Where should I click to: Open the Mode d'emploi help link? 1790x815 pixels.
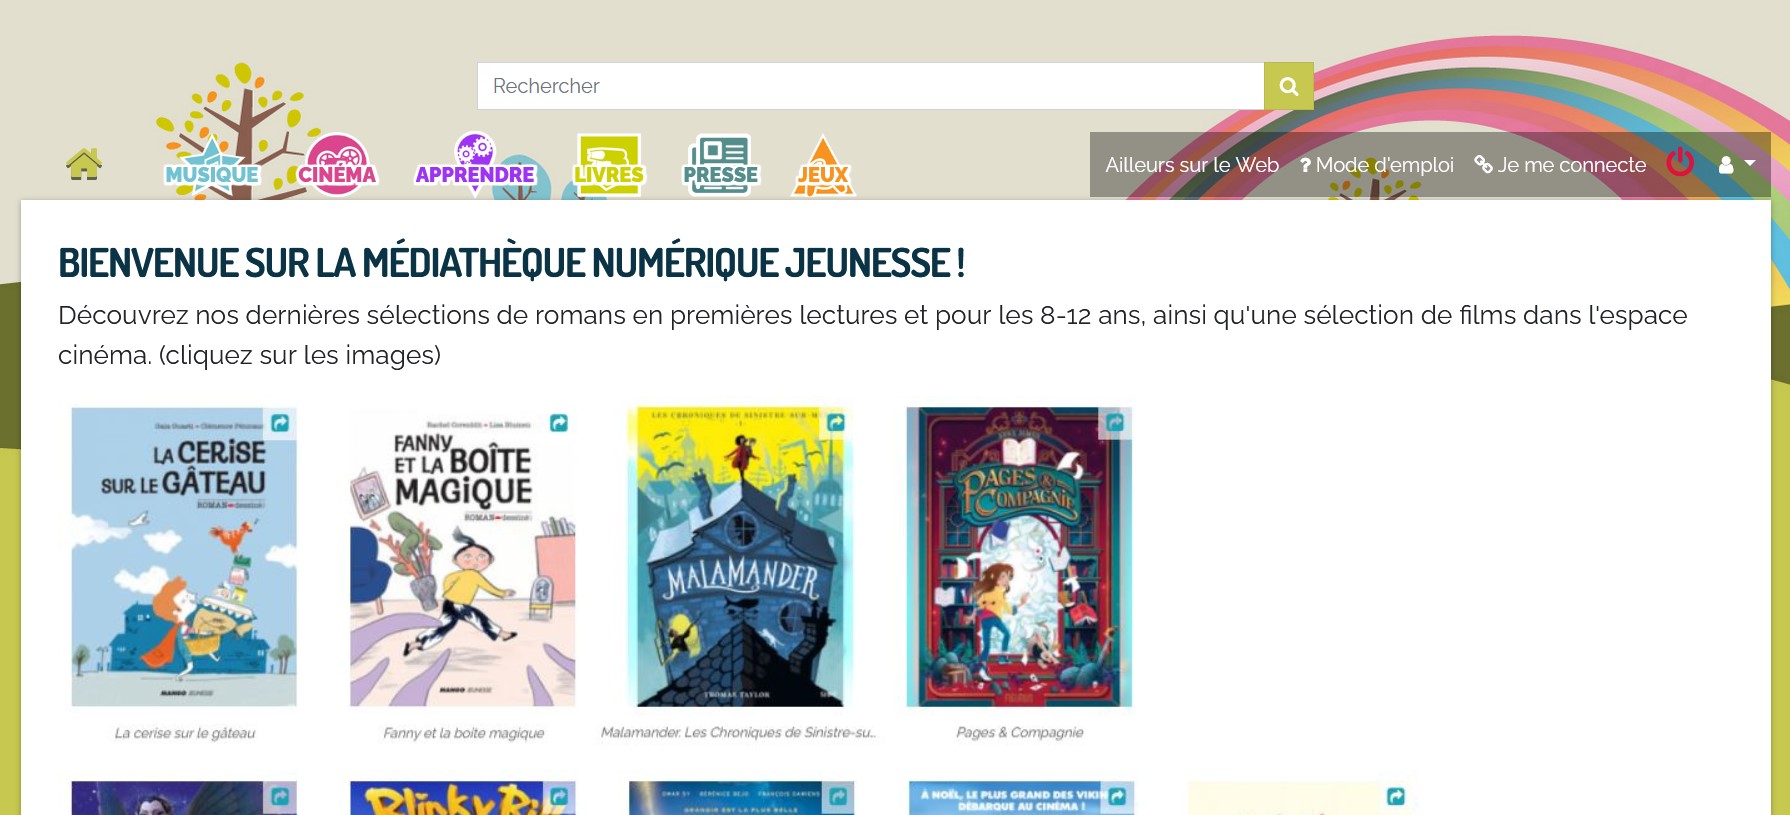point(1377,165)
